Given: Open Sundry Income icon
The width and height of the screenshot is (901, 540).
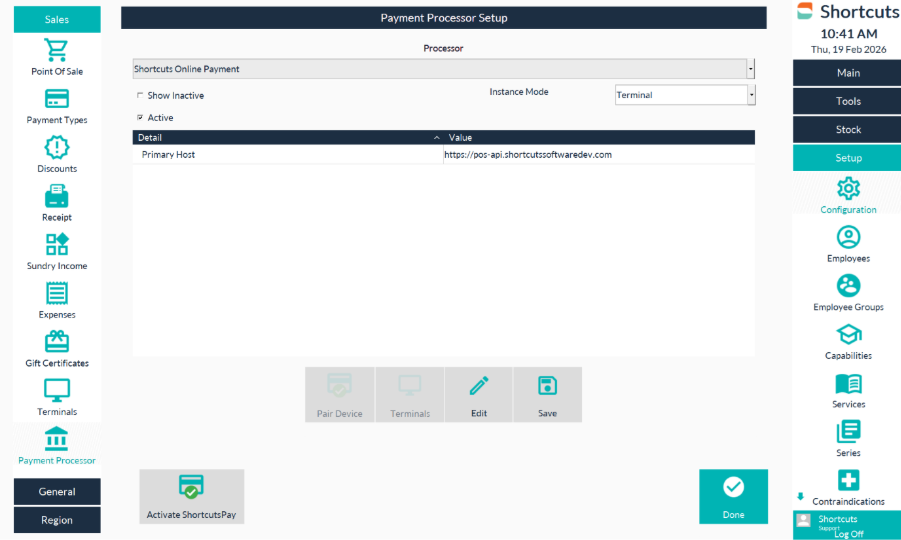Looking at the screenshot, I should [56, 245].
